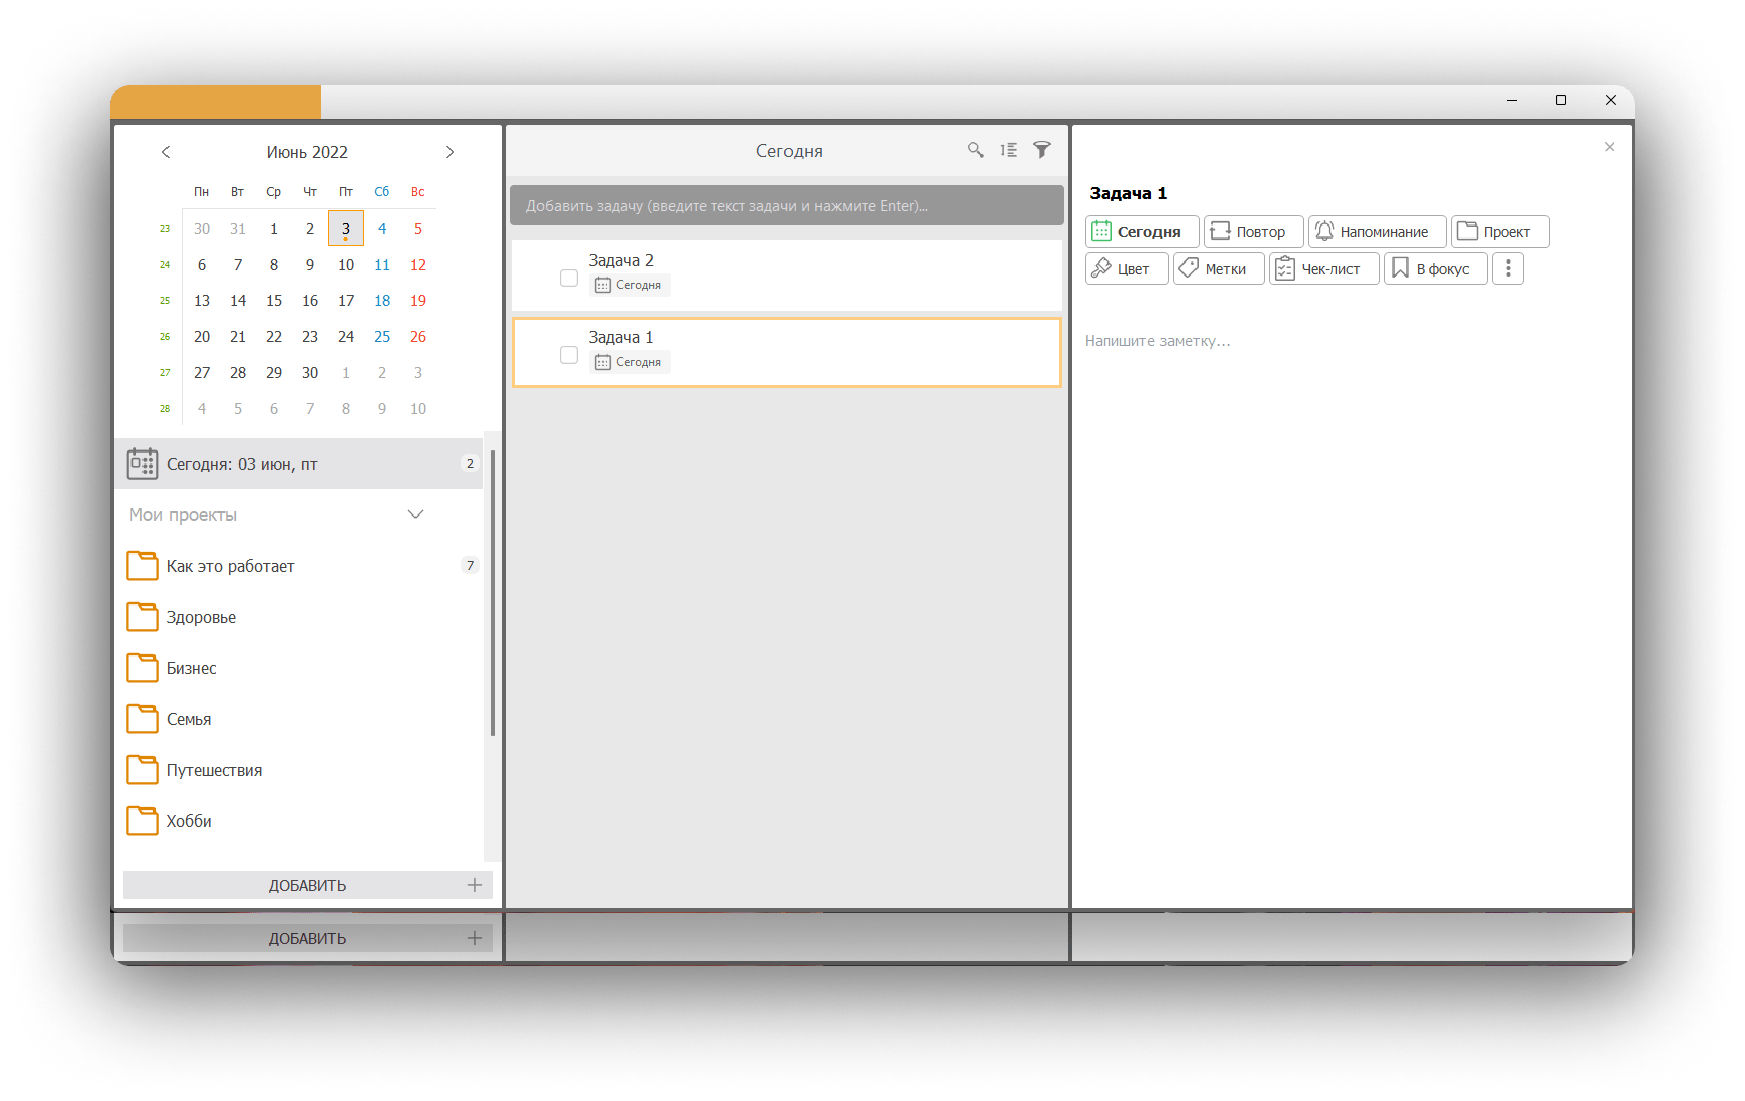Select June 22 in calendar
1745x1101 pixels.
pos(274,337)
